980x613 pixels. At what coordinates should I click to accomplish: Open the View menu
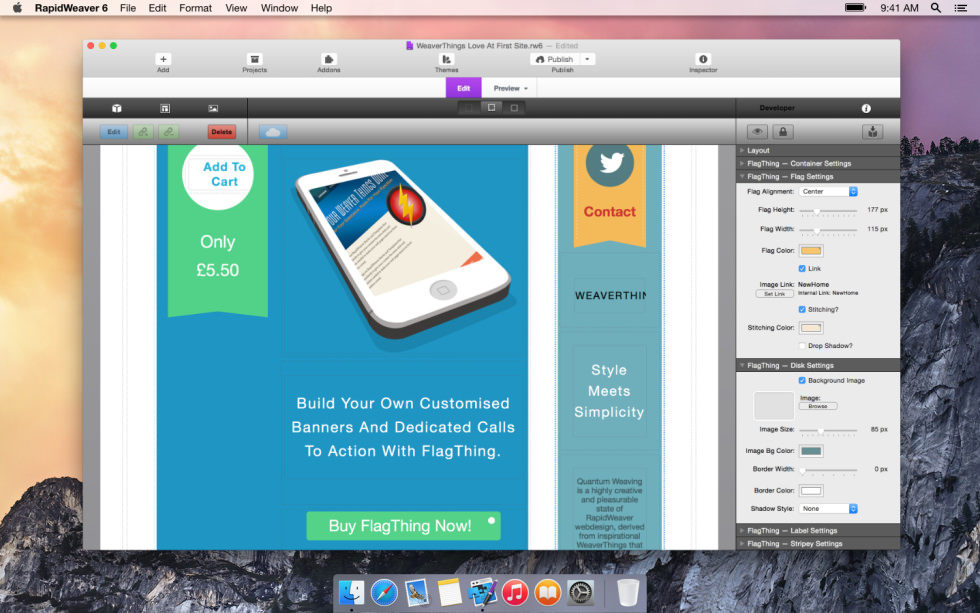236,8
